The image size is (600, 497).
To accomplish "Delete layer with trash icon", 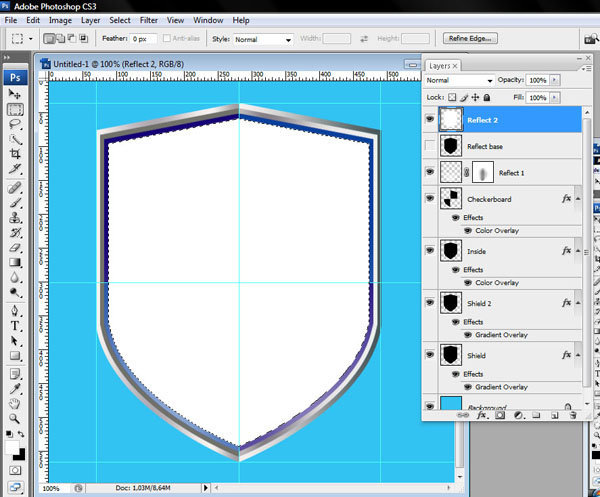I will pyautogui.click(x=573, y=415).
